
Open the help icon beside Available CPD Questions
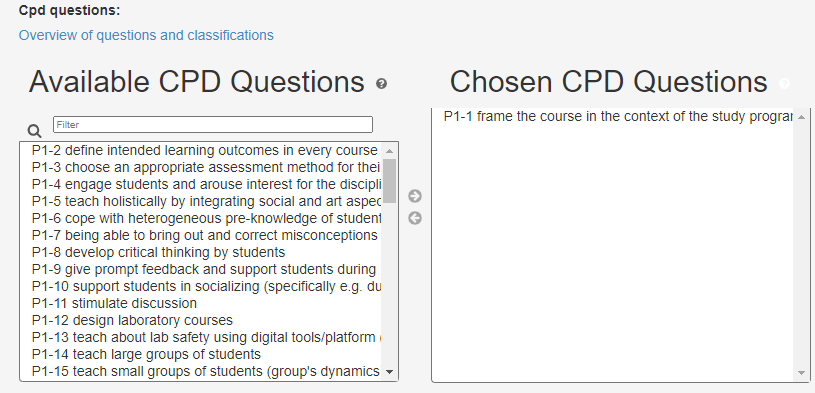coord(382,84)
